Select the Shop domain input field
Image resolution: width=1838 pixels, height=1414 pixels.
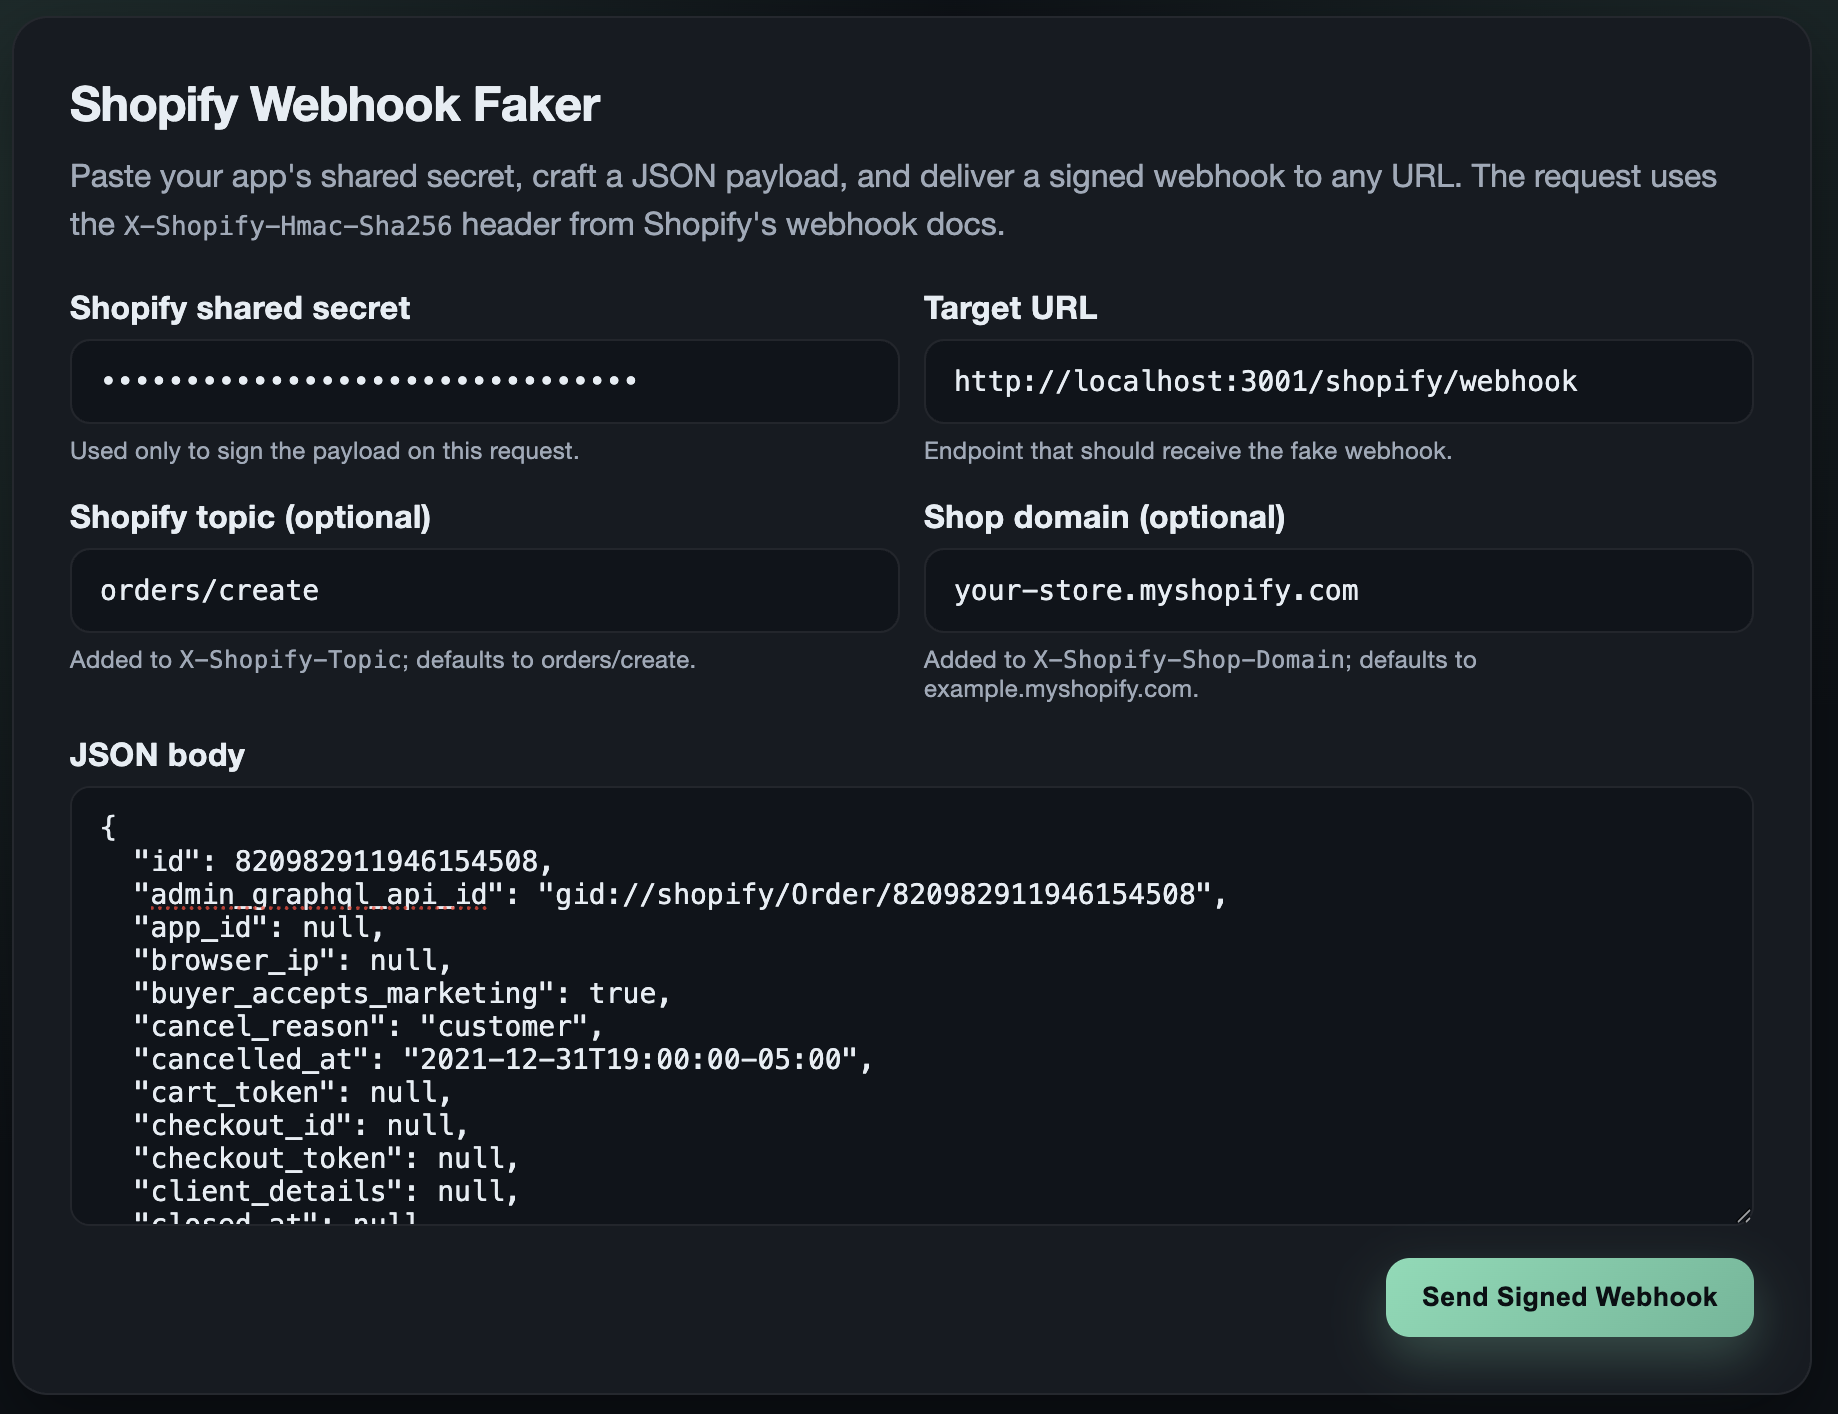coord(1337,590)
